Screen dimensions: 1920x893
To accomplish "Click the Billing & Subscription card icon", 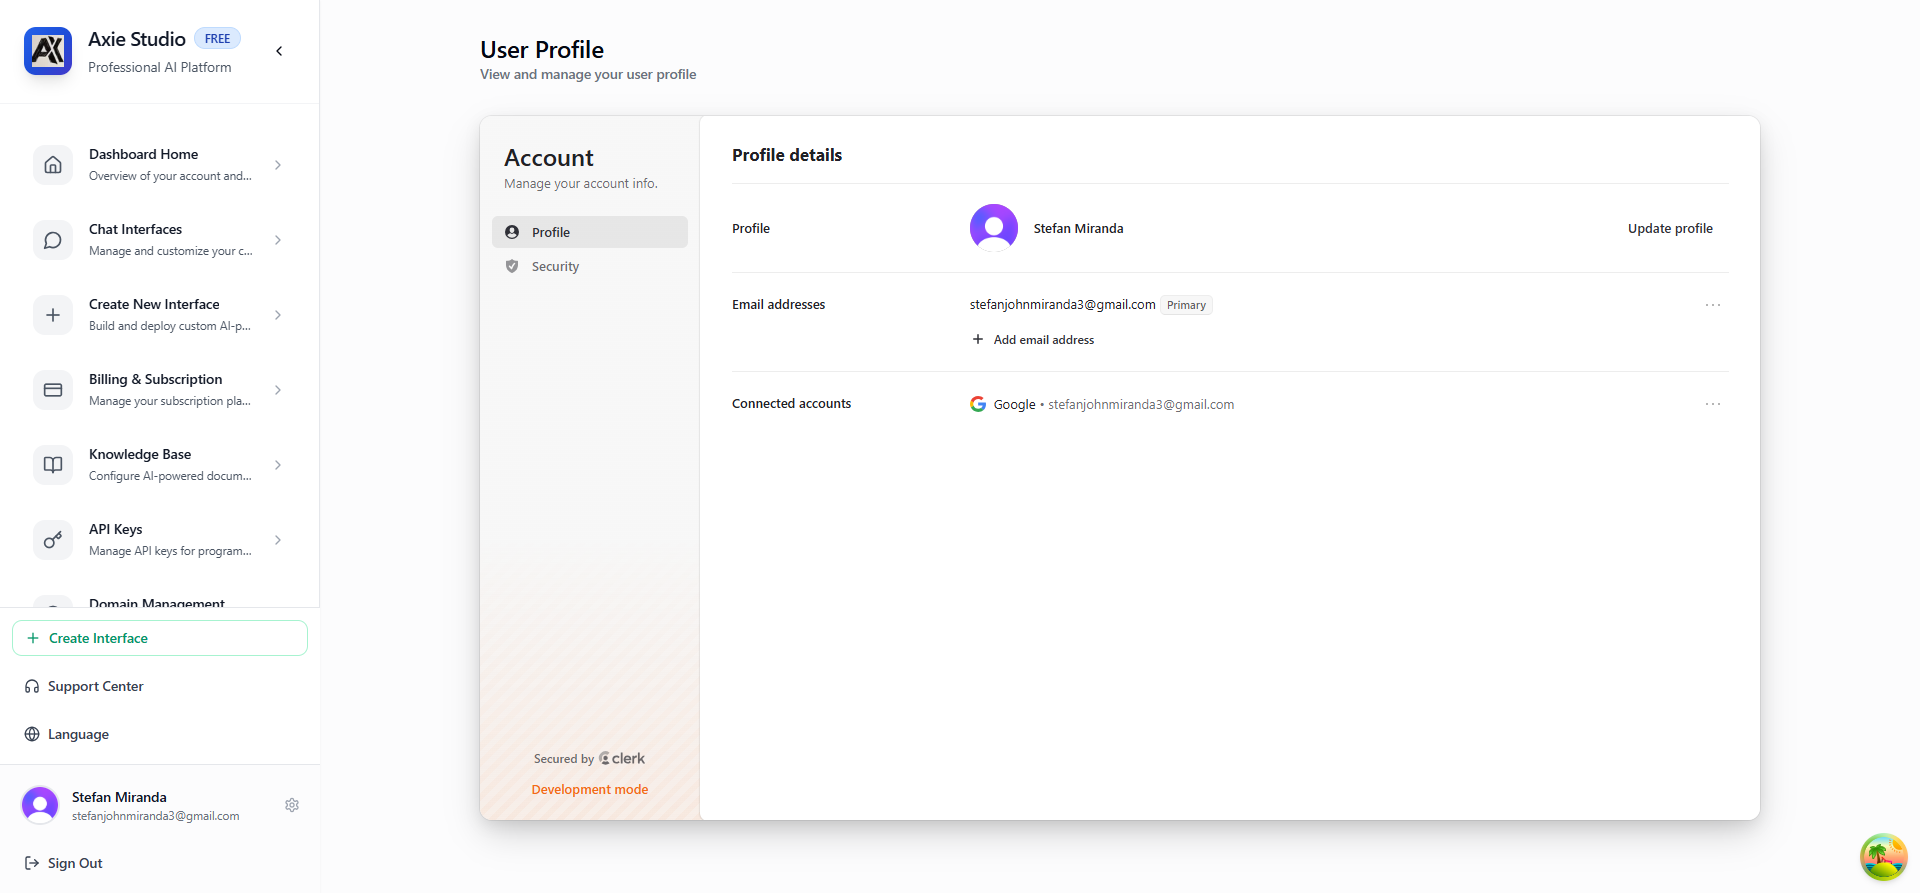I will point(53,390).
